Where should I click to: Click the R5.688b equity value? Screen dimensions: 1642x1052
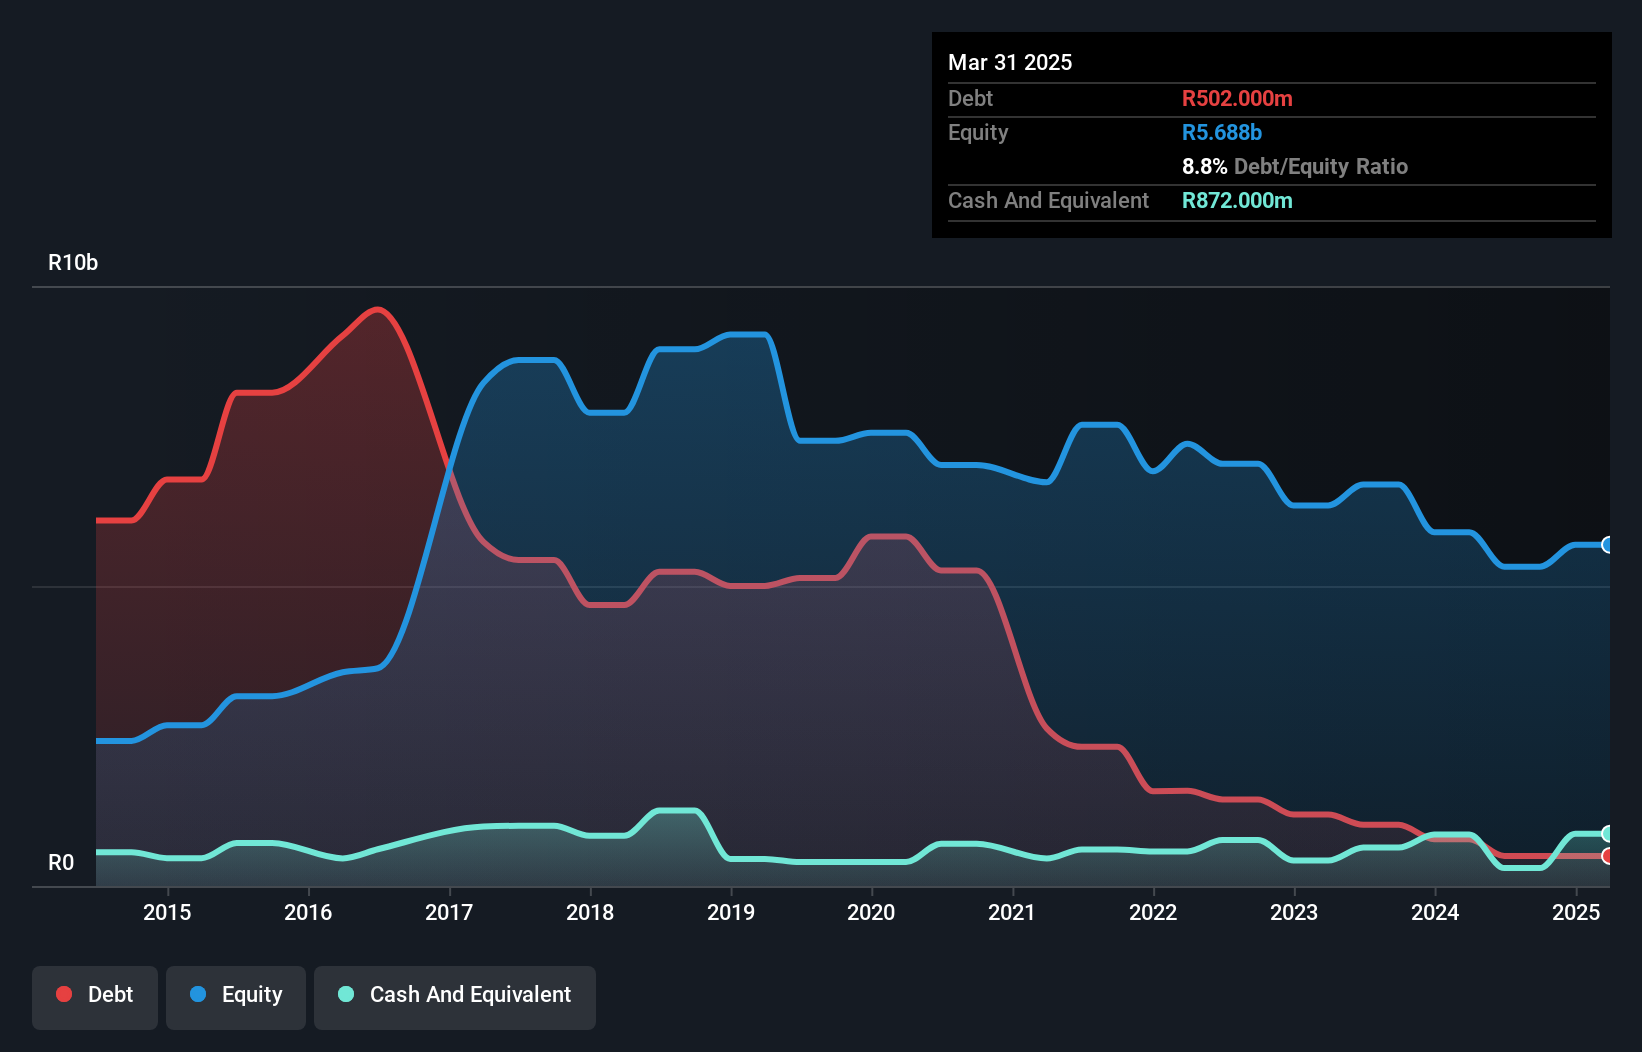coord(1222,132)
